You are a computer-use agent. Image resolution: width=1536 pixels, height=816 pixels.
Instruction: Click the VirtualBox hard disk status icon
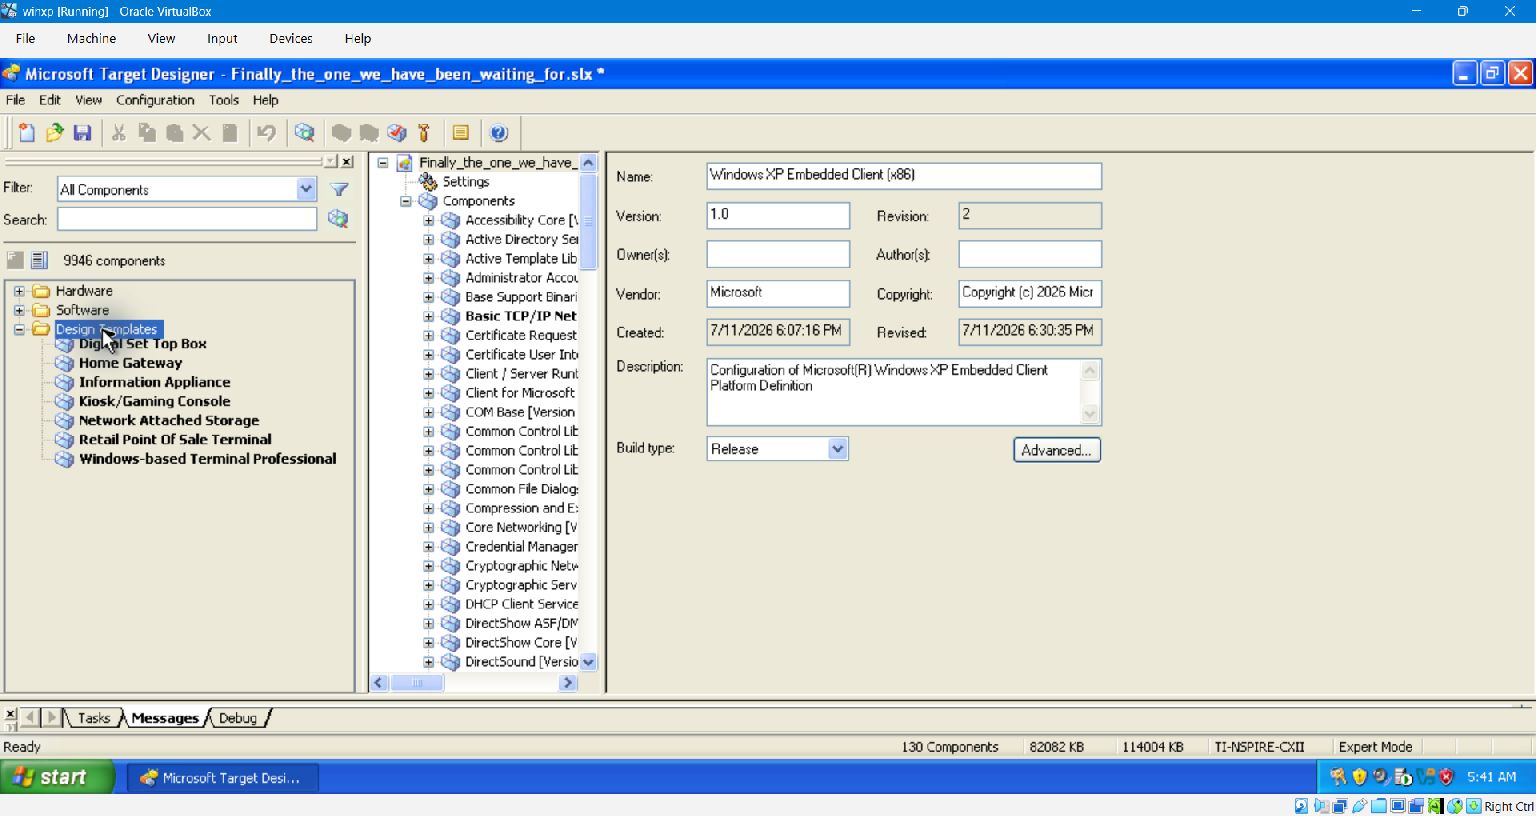(x=1301, y=806)
